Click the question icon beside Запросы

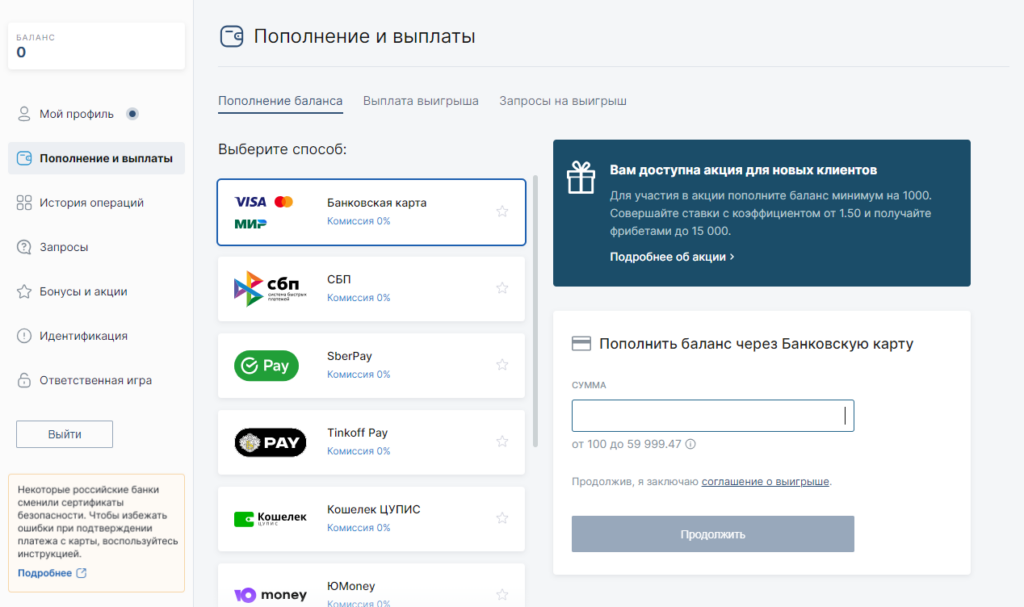(24, 247)
